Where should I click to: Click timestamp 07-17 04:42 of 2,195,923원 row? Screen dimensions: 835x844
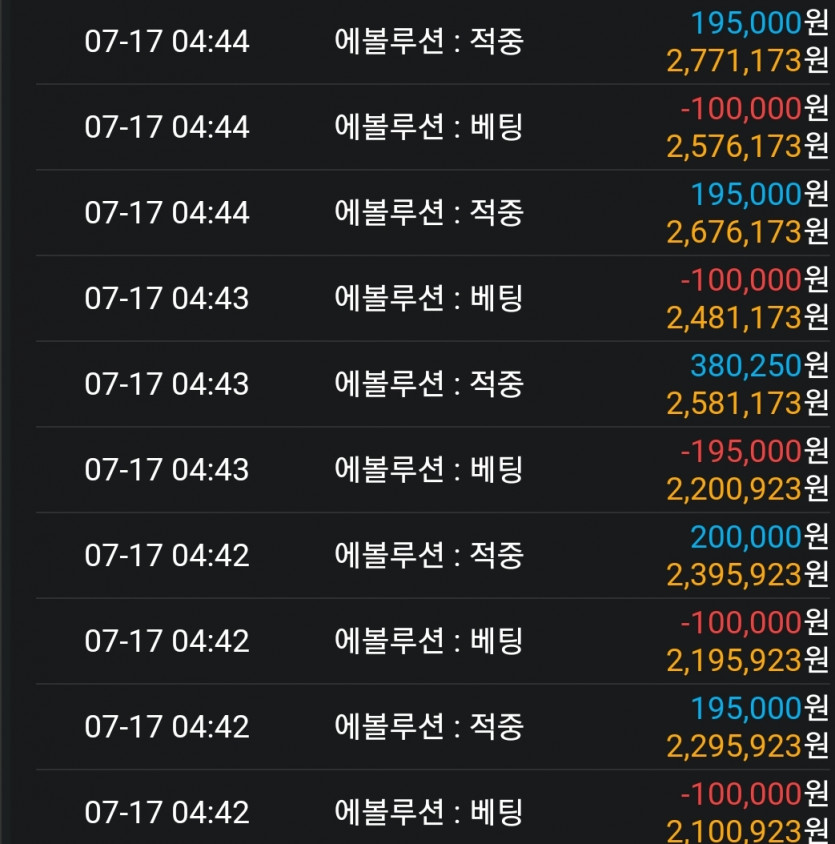[167, 641]
